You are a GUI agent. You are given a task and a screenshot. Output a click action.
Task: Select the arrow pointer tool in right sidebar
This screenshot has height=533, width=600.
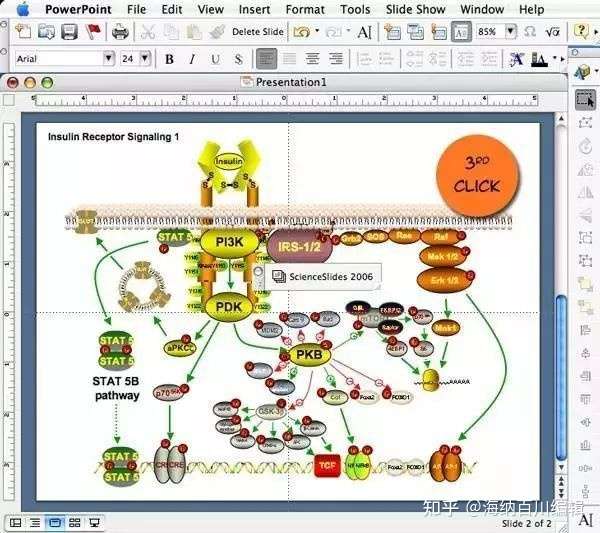[585, 99]
